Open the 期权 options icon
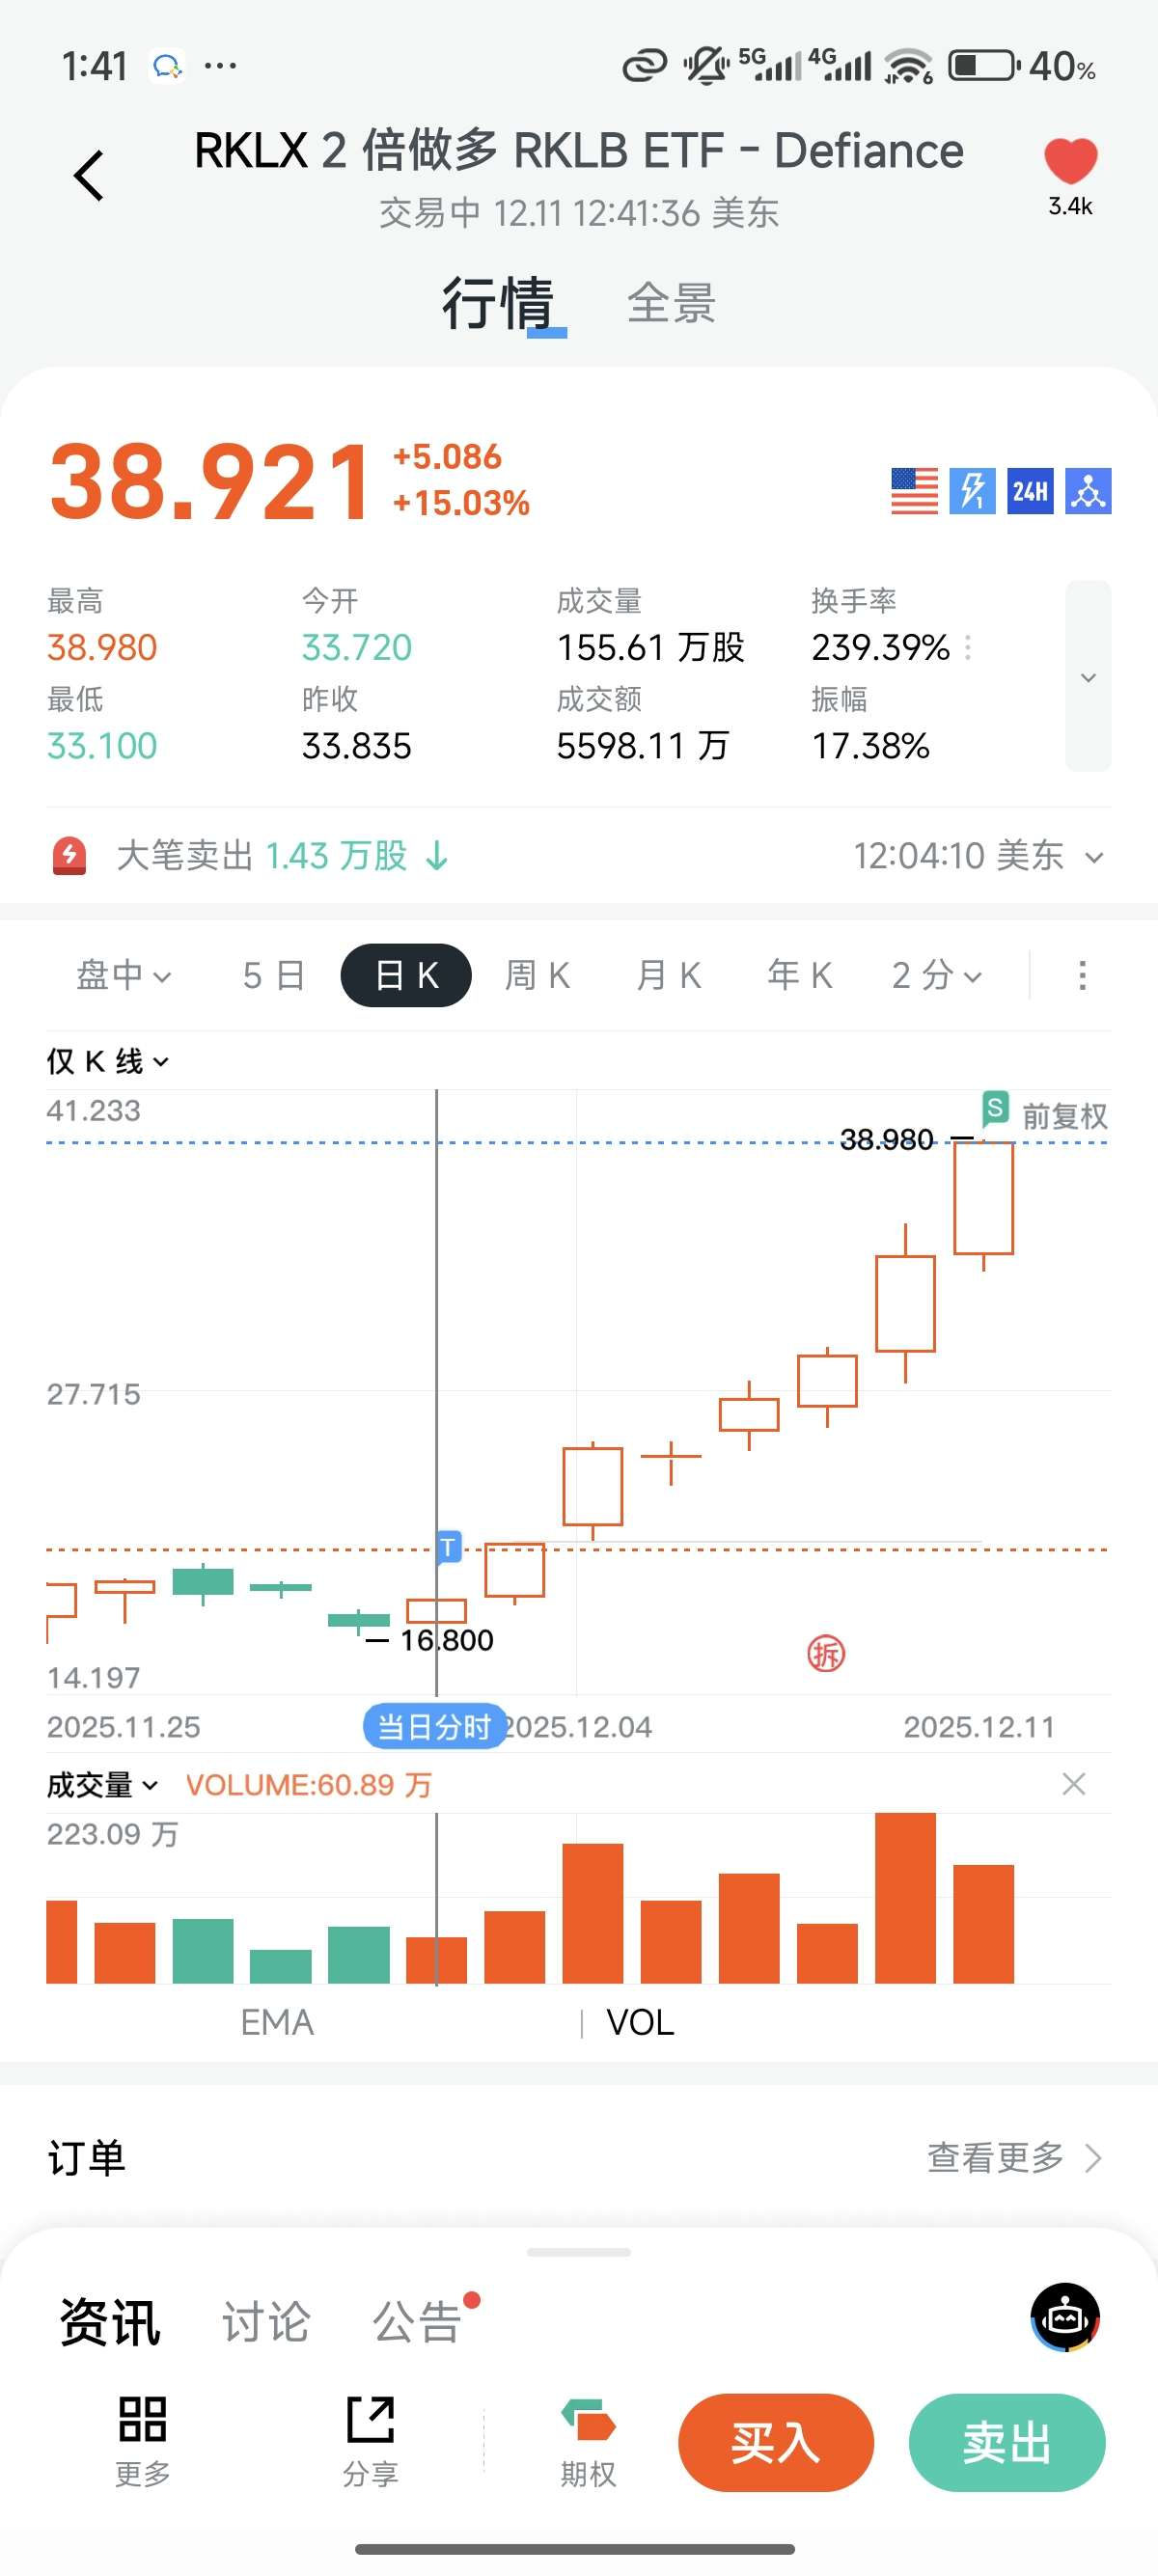This screenshot has height=2576, width=1158. click(x=588, y=2438)
